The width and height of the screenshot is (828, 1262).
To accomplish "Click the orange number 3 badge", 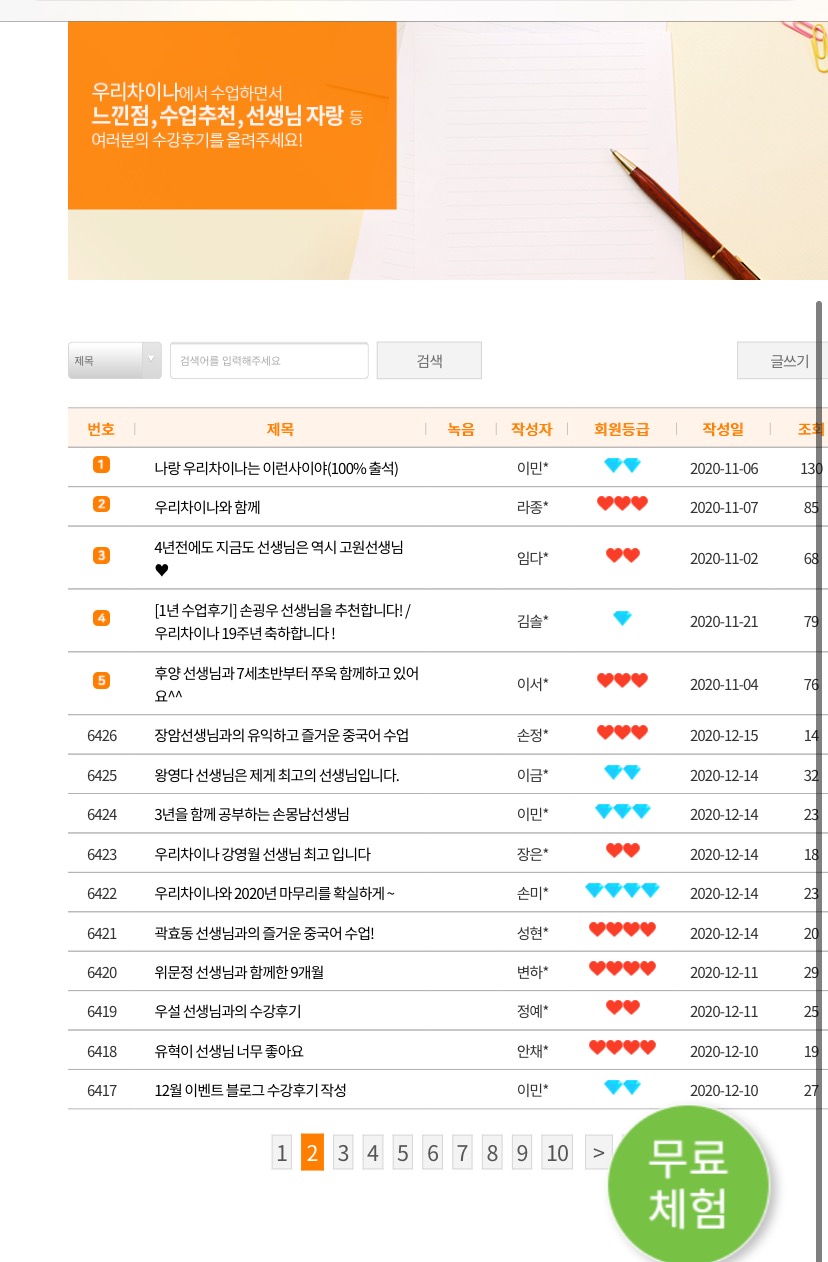I will coord(101,555).
